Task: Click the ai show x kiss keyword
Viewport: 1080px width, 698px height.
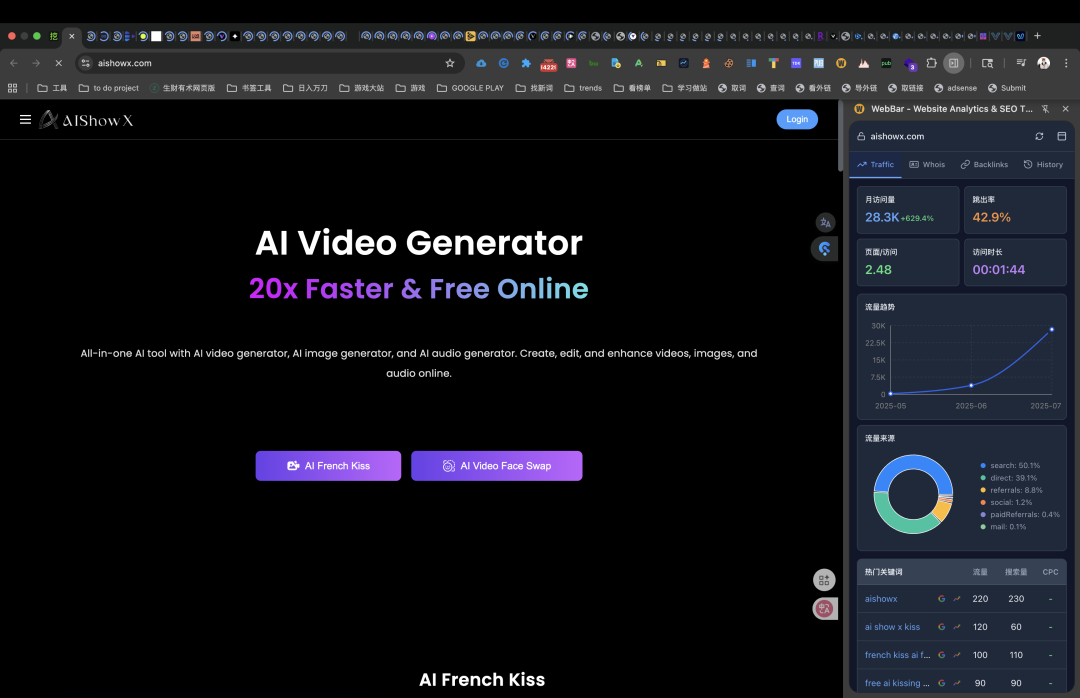Action: [x=892, y=627]
